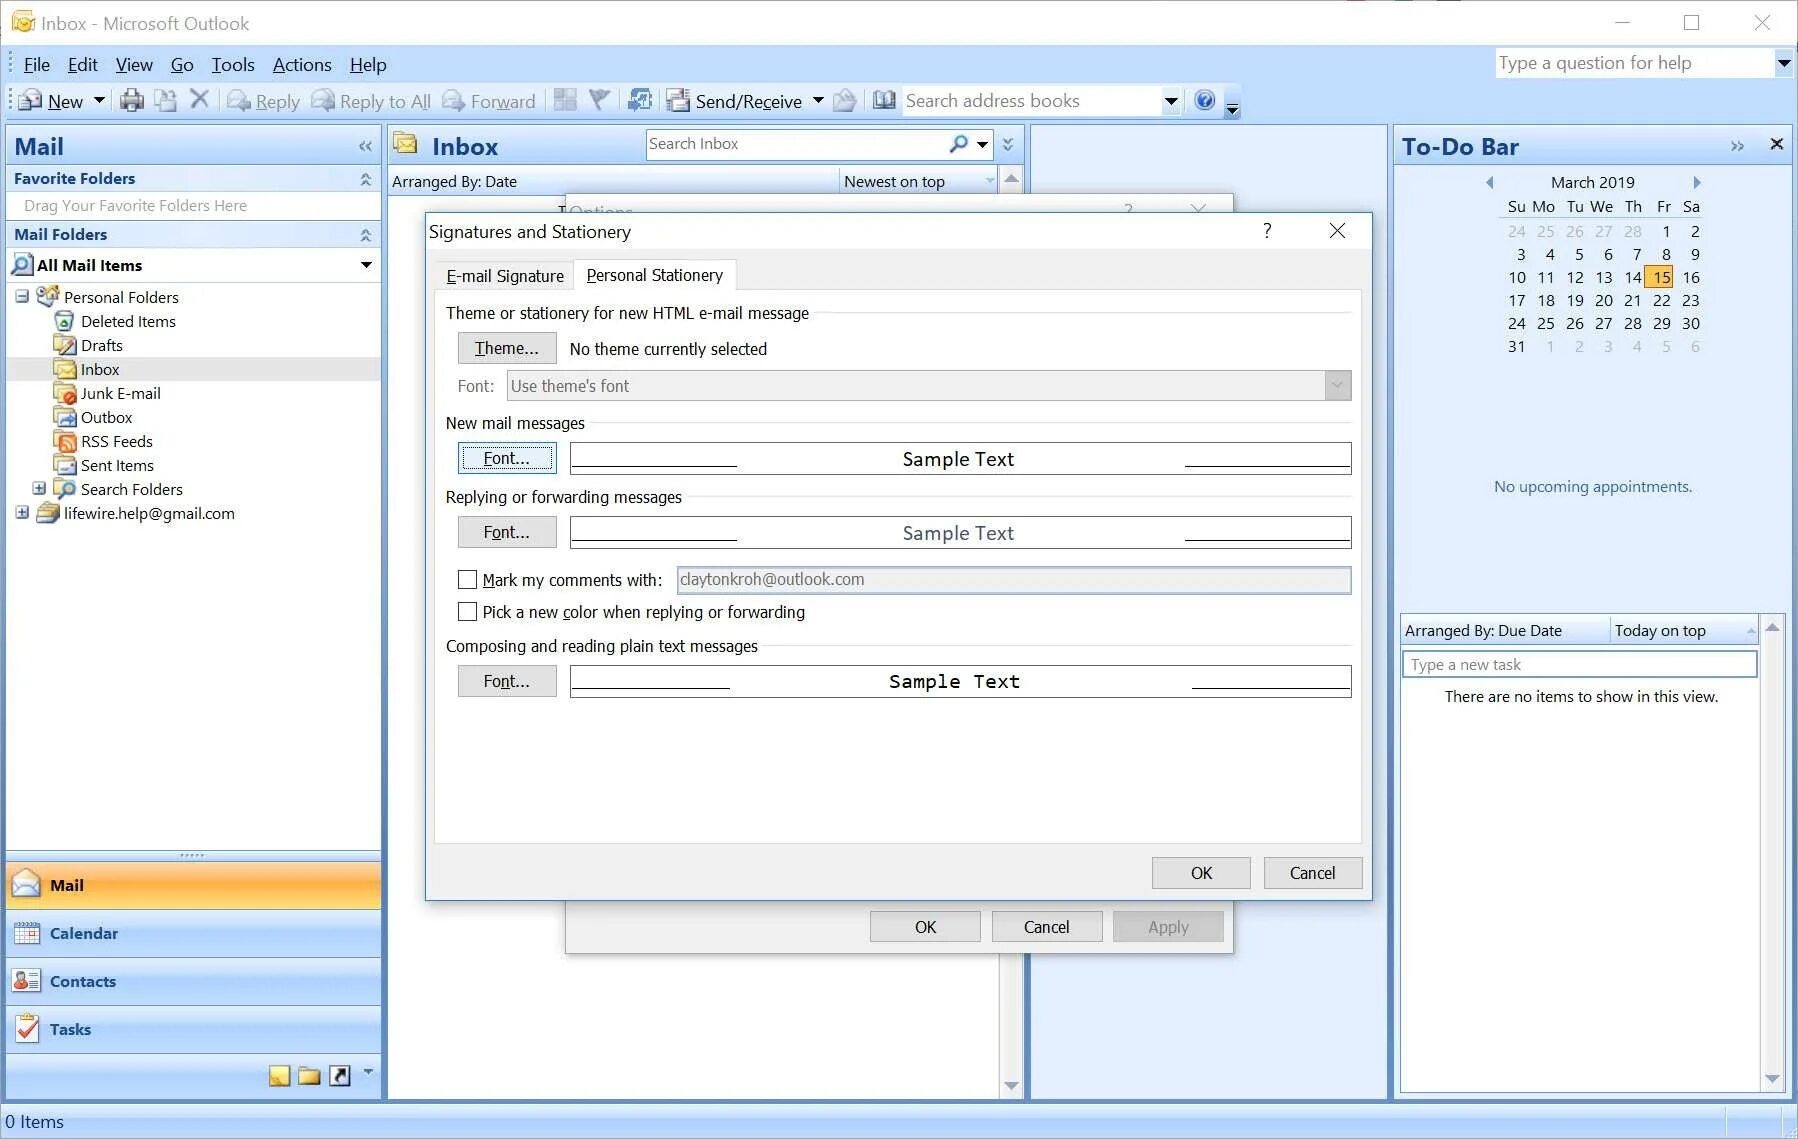Screen dimensions: 1798x1139
Task: Collapse the Personal Folders tree node
Action: click(x=22, y=296)
